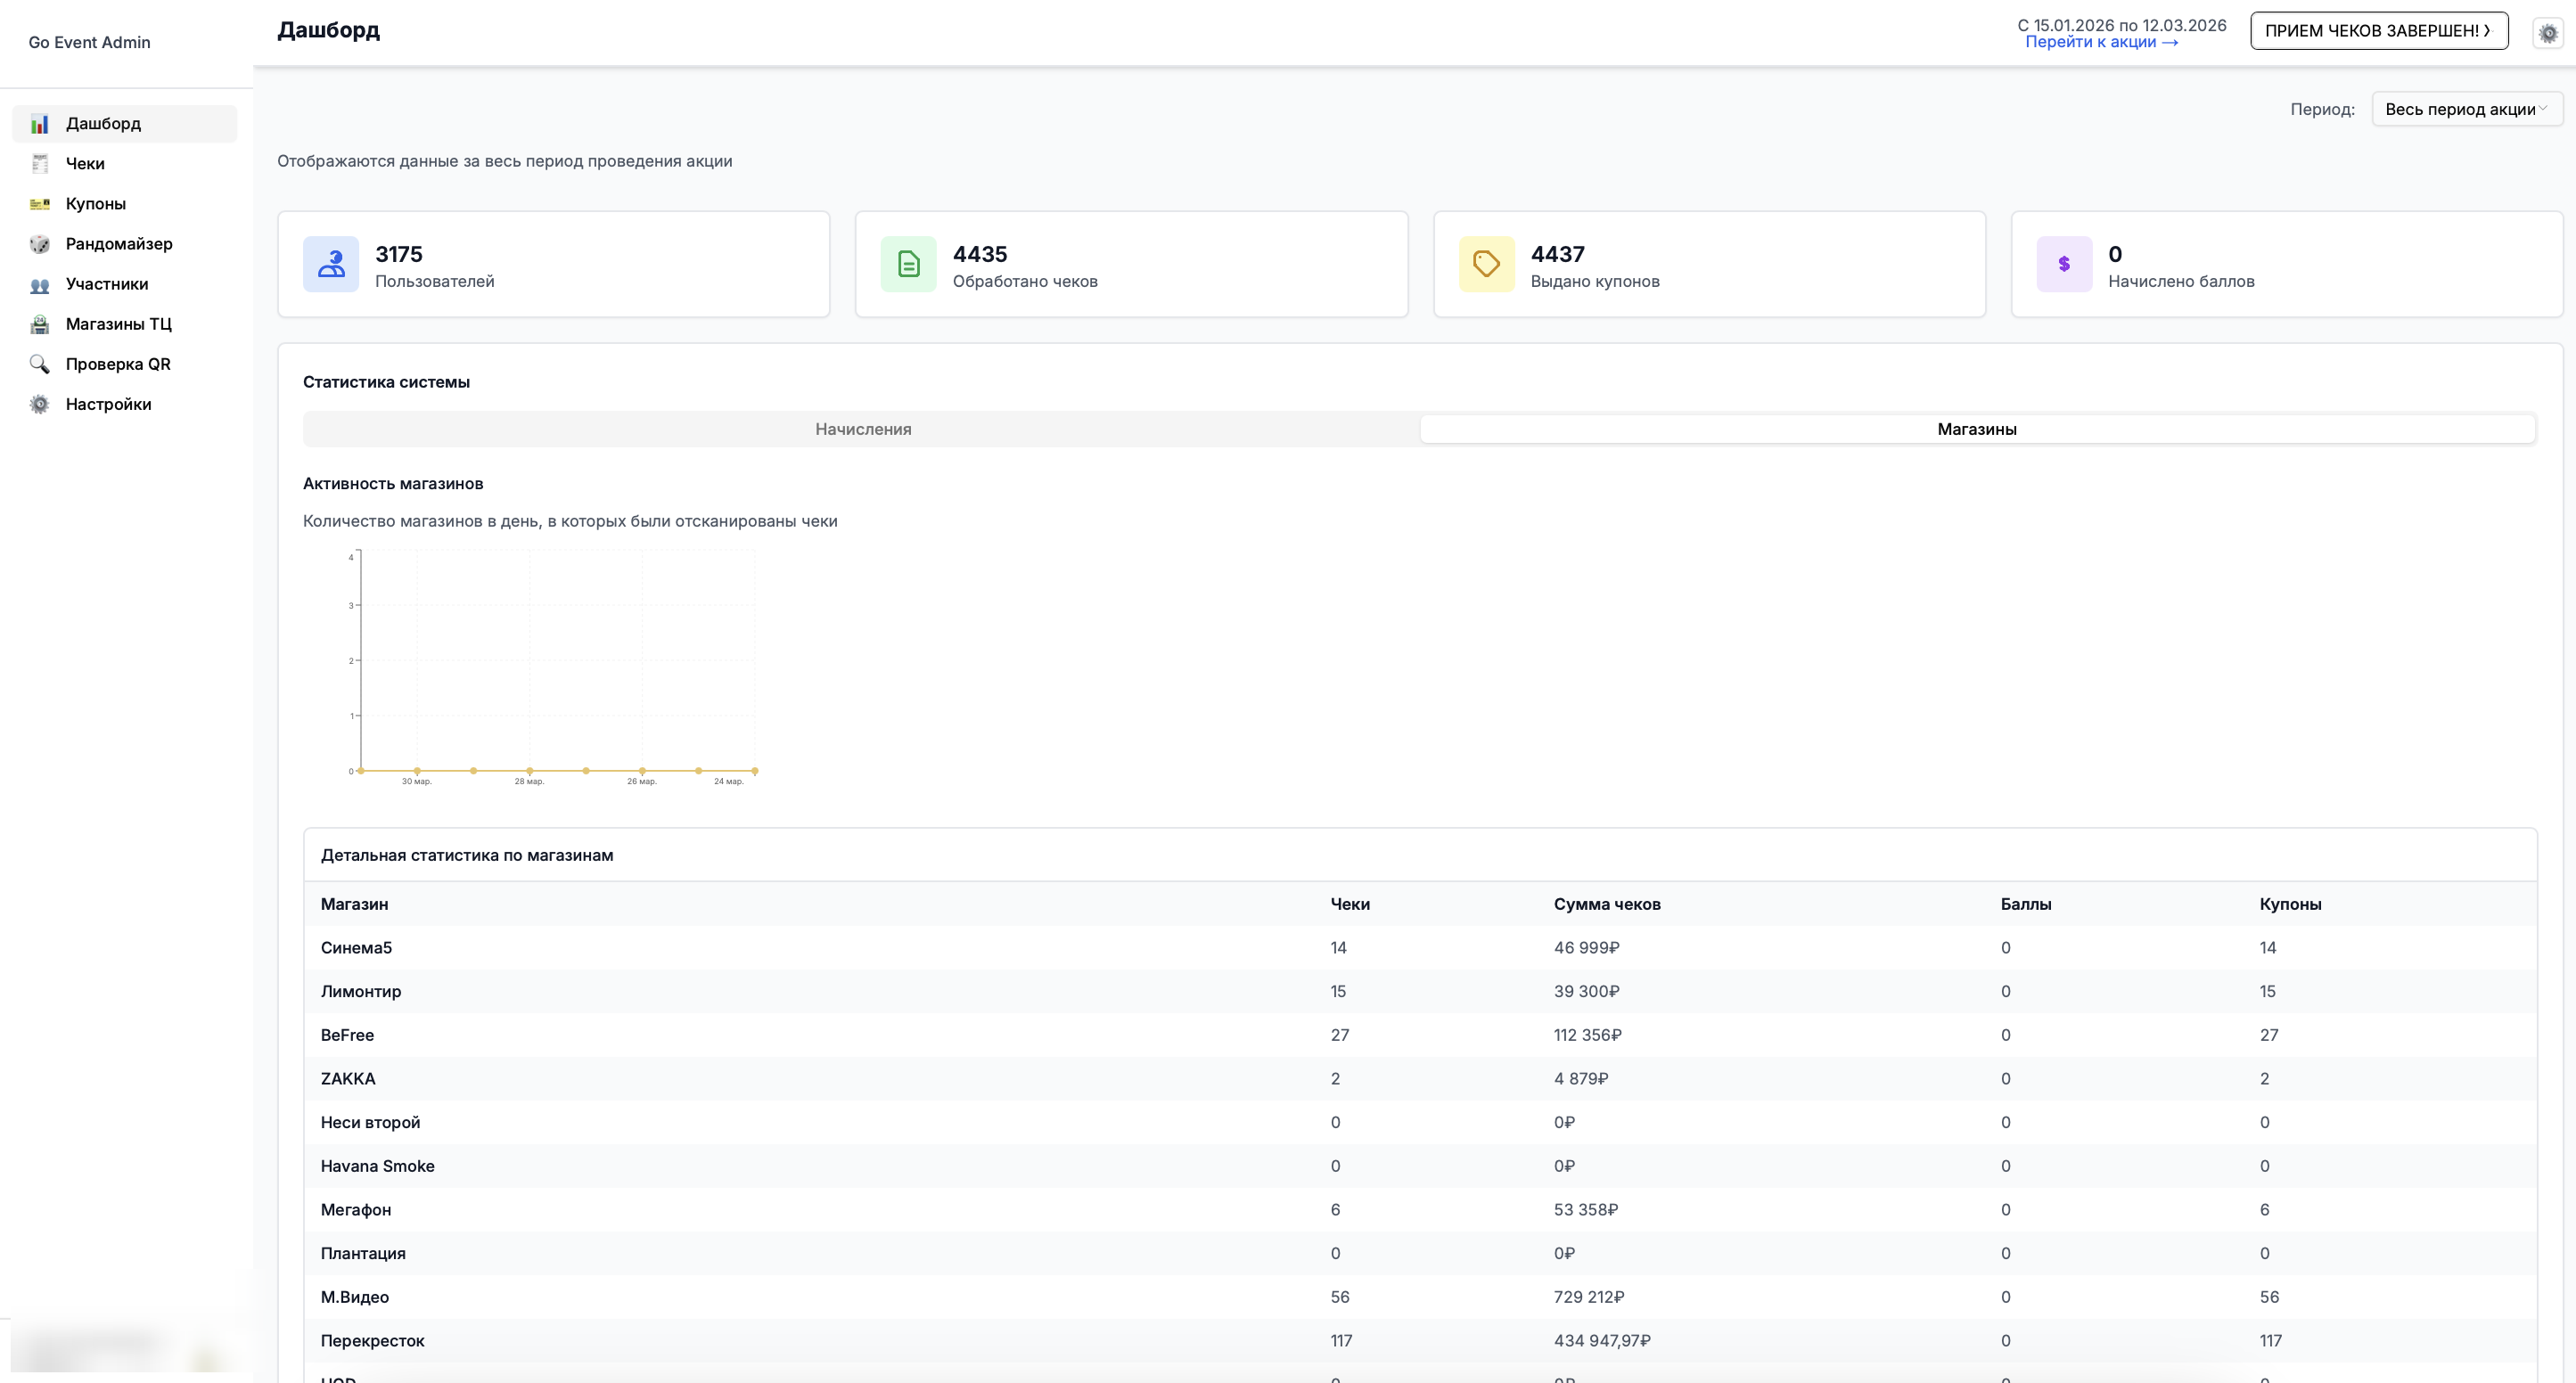Click the Рандомайзер dice sidebar icon

[39, 244]
